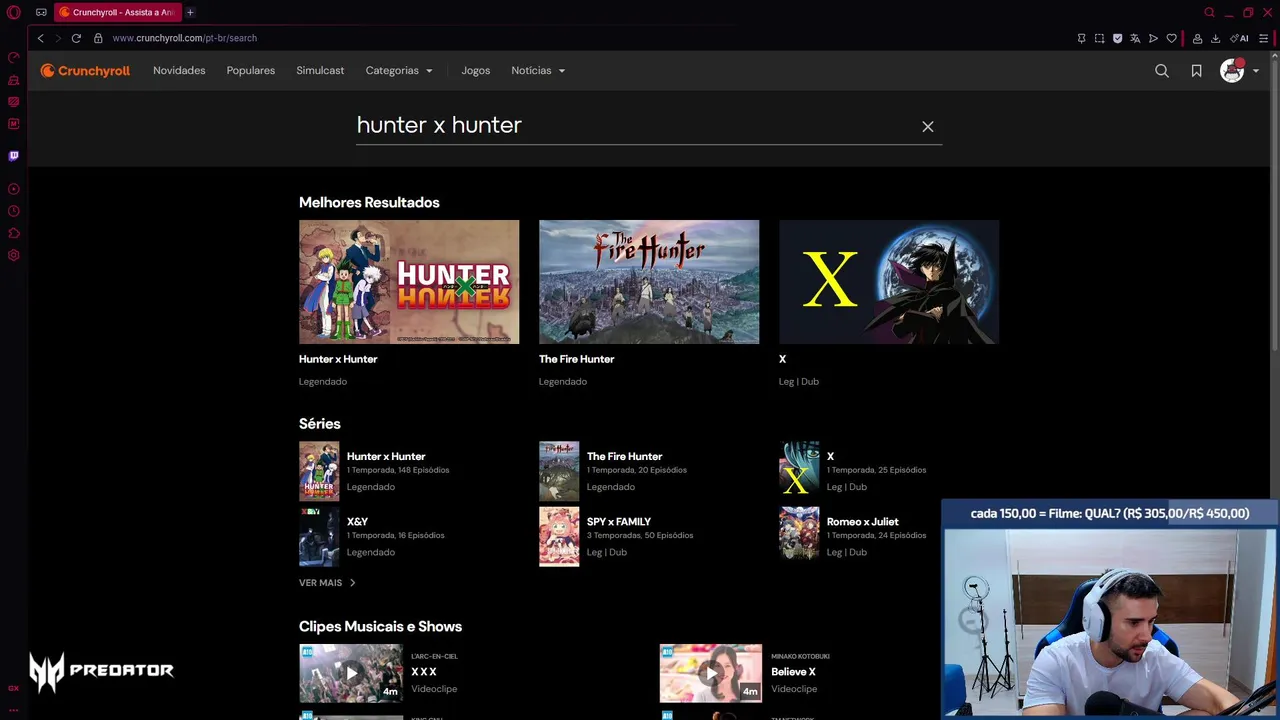Open the AI assistant toolbar button
The height and width of the screenshot is (720, 1280).
(x=1240, y=38)
